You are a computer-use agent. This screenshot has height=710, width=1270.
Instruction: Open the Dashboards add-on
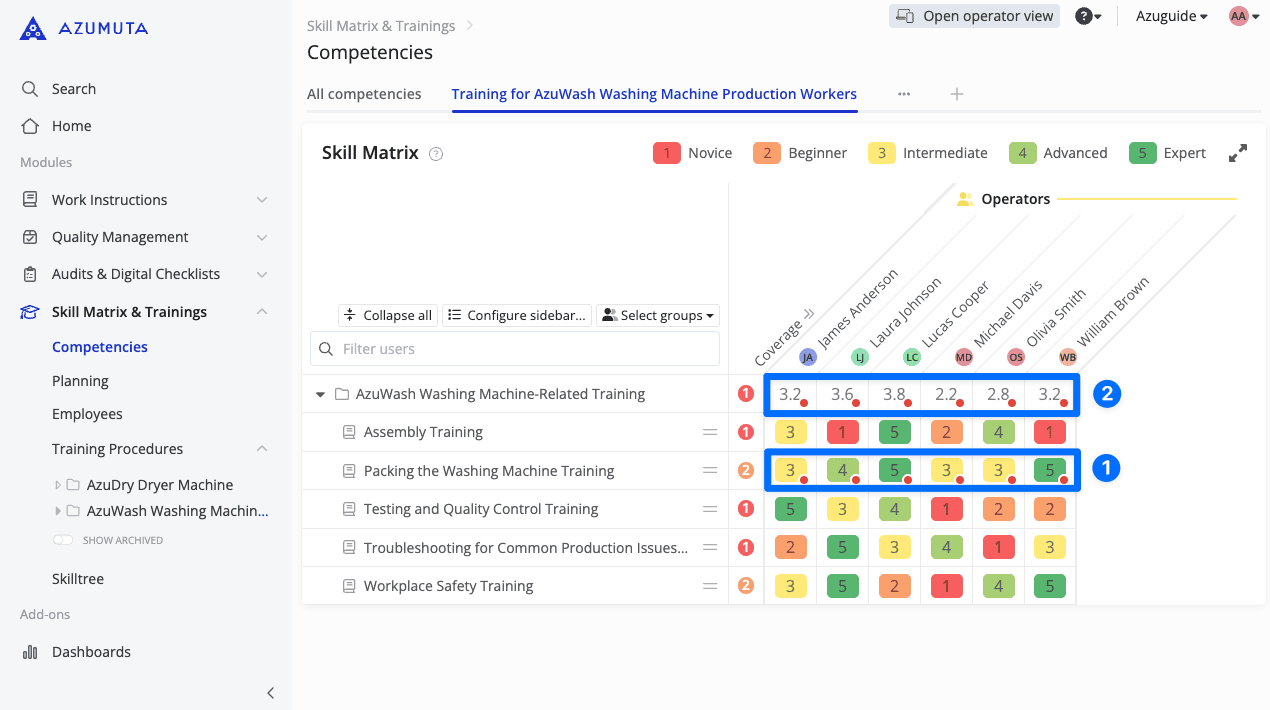91,652
